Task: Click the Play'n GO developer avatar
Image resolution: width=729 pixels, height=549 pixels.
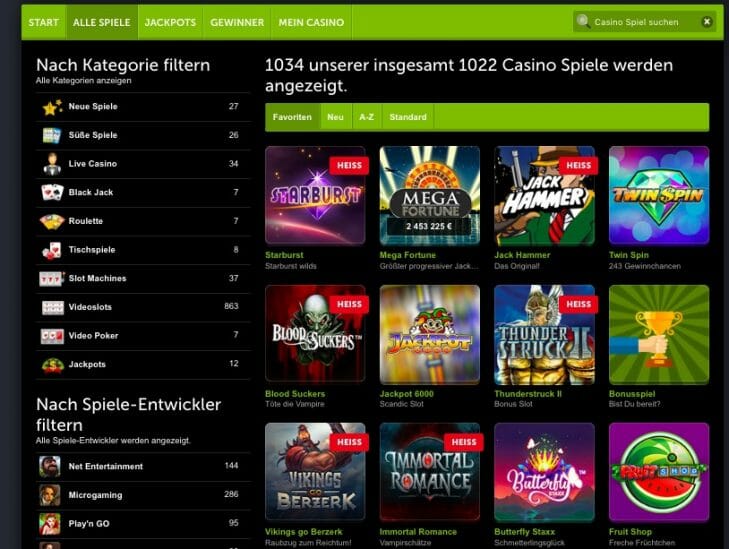Action: click(50, 524)
